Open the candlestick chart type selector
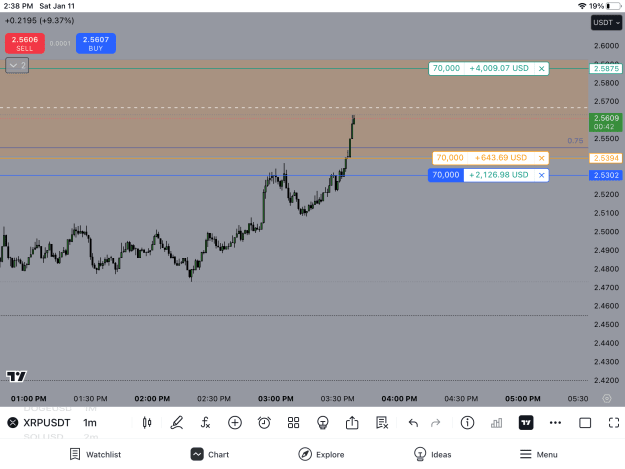 pyautogui.click(x=147, y=423)
